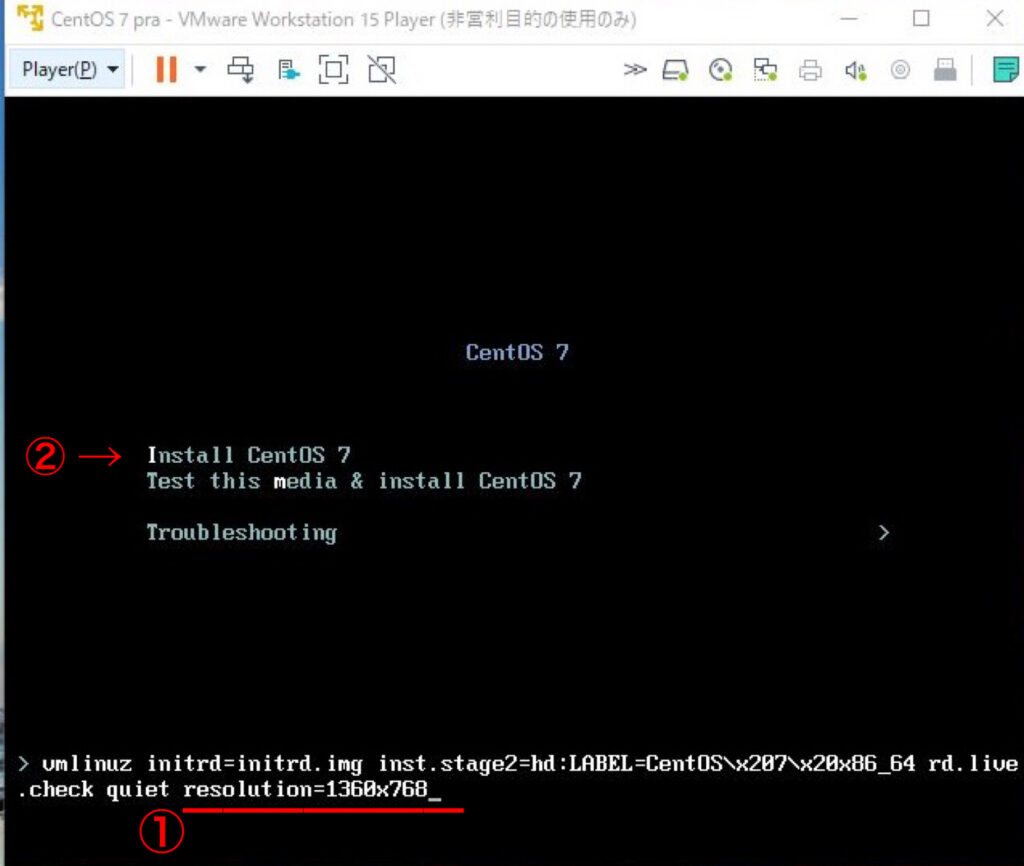
Task: Click the sound card device icon
Action: (856, 70)
